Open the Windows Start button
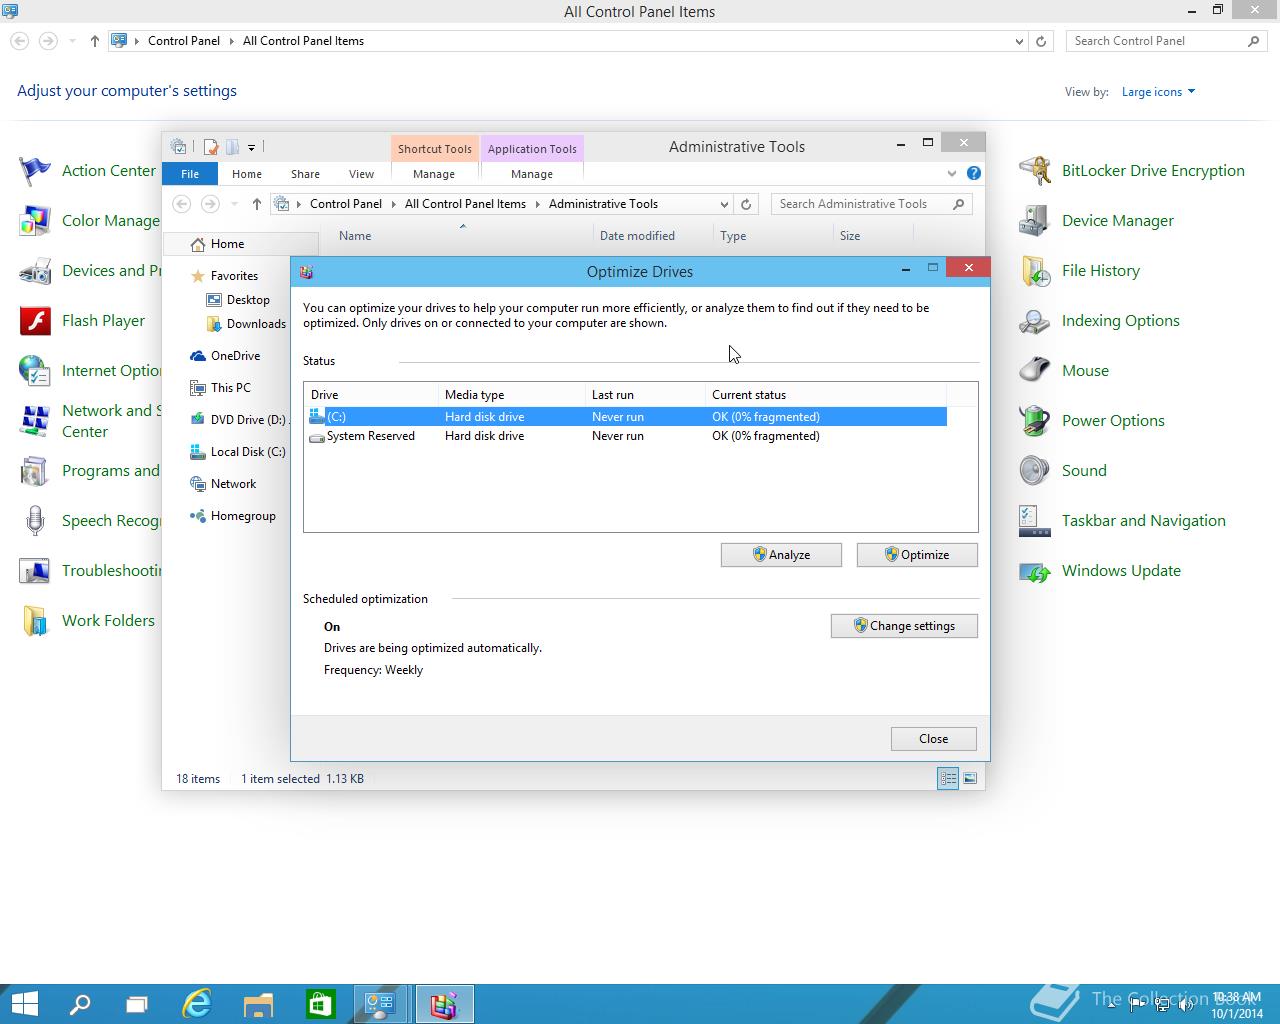Image resolution: width=1280 pixels, height=1024 pixels. [x=24, y=1004]
